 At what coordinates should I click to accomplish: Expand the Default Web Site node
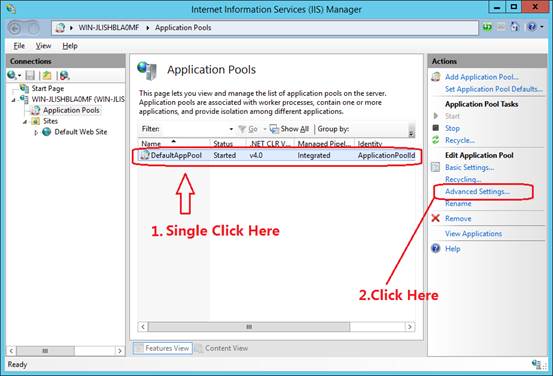coord(36,133)
